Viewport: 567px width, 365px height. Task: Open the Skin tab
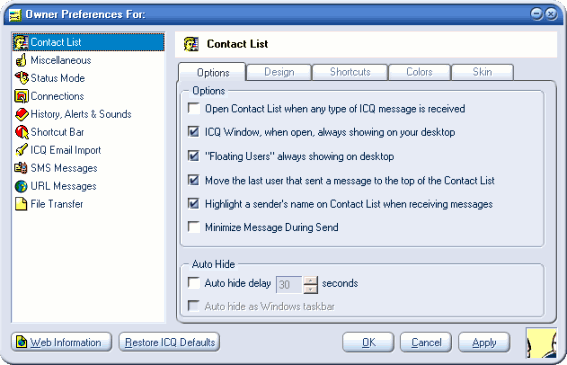coord(482,72)
